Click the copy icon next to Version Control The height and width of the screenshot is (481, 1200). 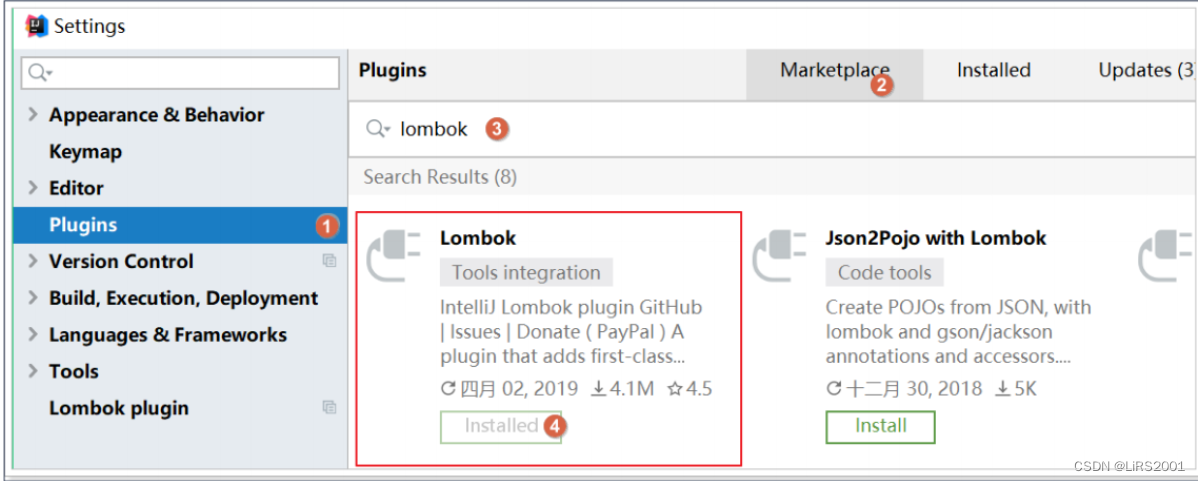pyautogui.click(x=329, y=261)
